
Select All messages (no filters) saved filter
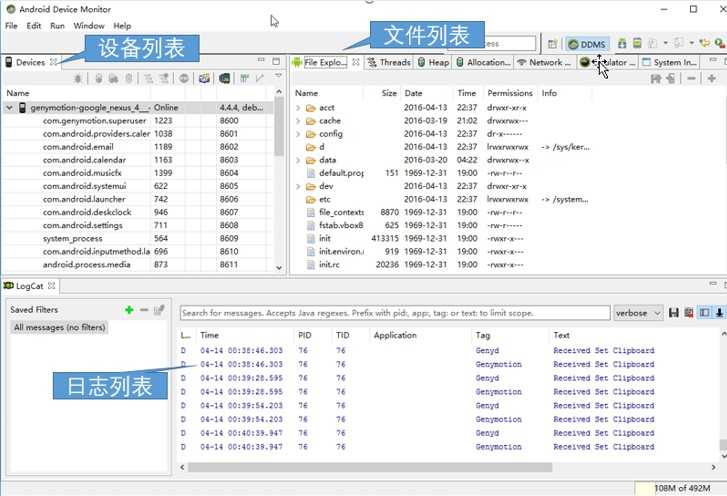[x=59, y=328]
